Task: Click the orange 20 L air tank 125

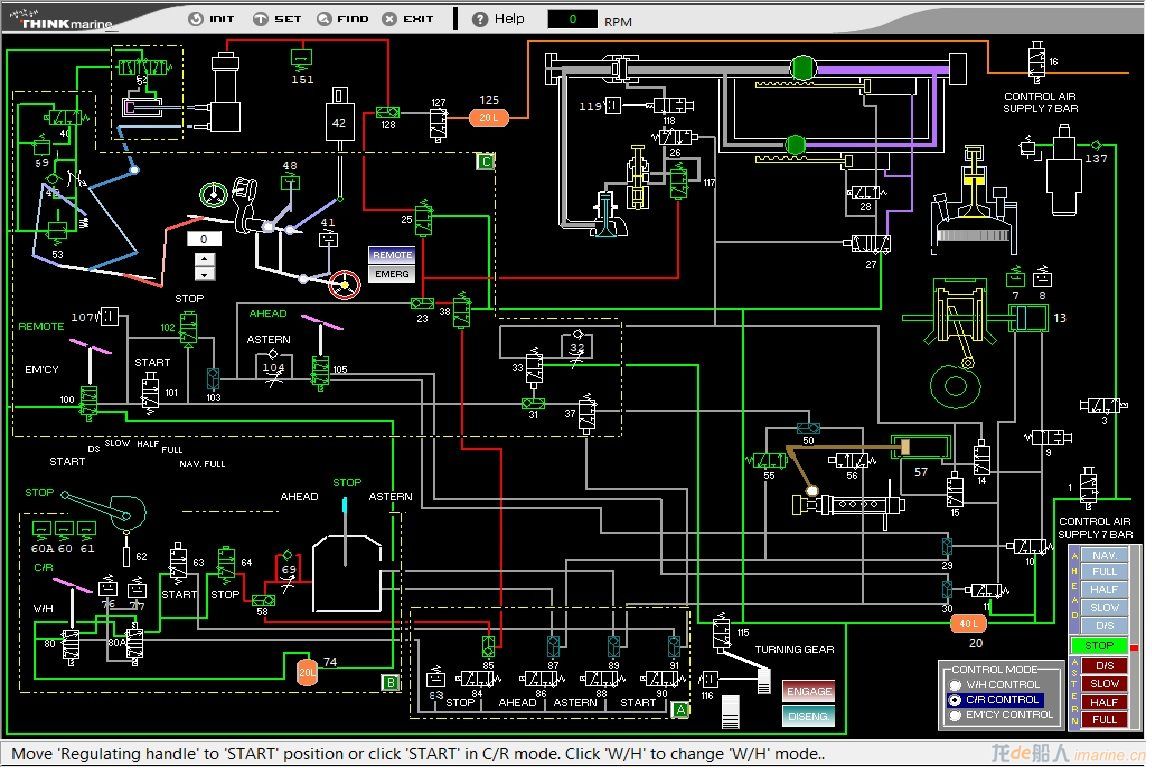Action: click(x=489, y=118)
